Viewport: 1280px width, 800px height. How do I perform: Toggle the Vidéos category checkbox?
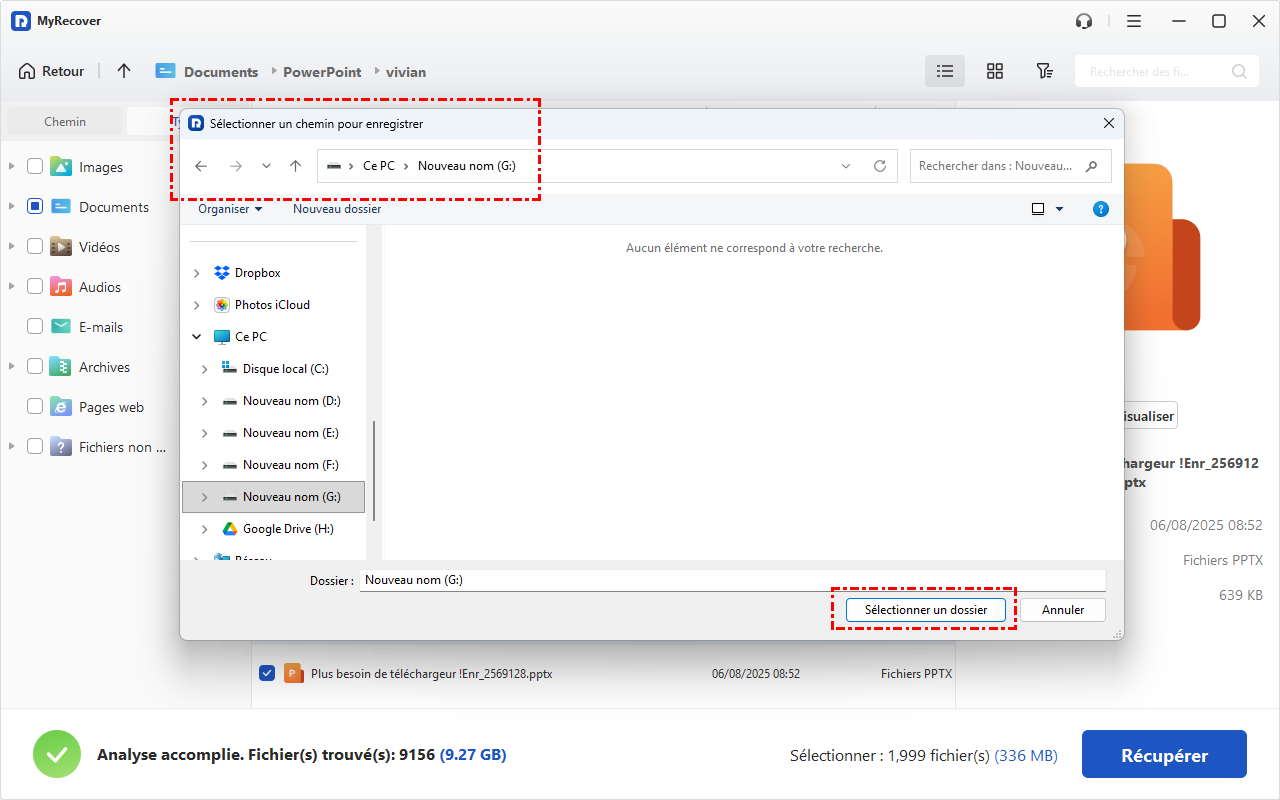click(x=35, y=247)
